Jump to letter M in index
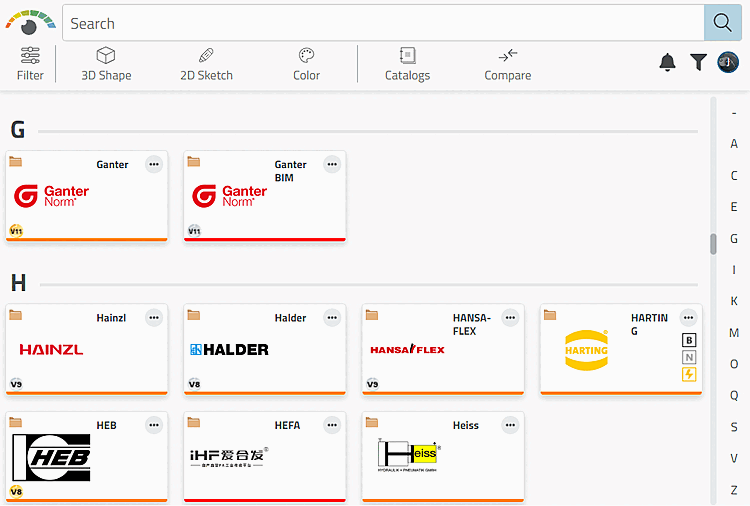750x506 pixels. coord(734,332)
